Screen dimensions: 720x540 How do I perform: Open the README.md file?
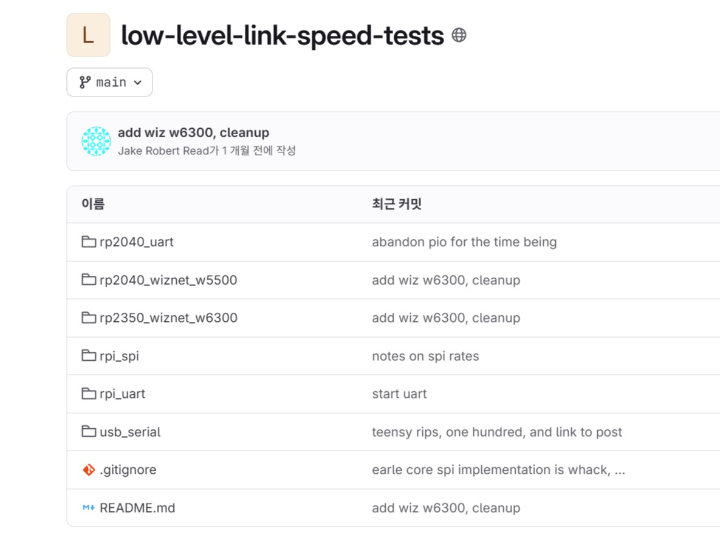coord(137,508)
